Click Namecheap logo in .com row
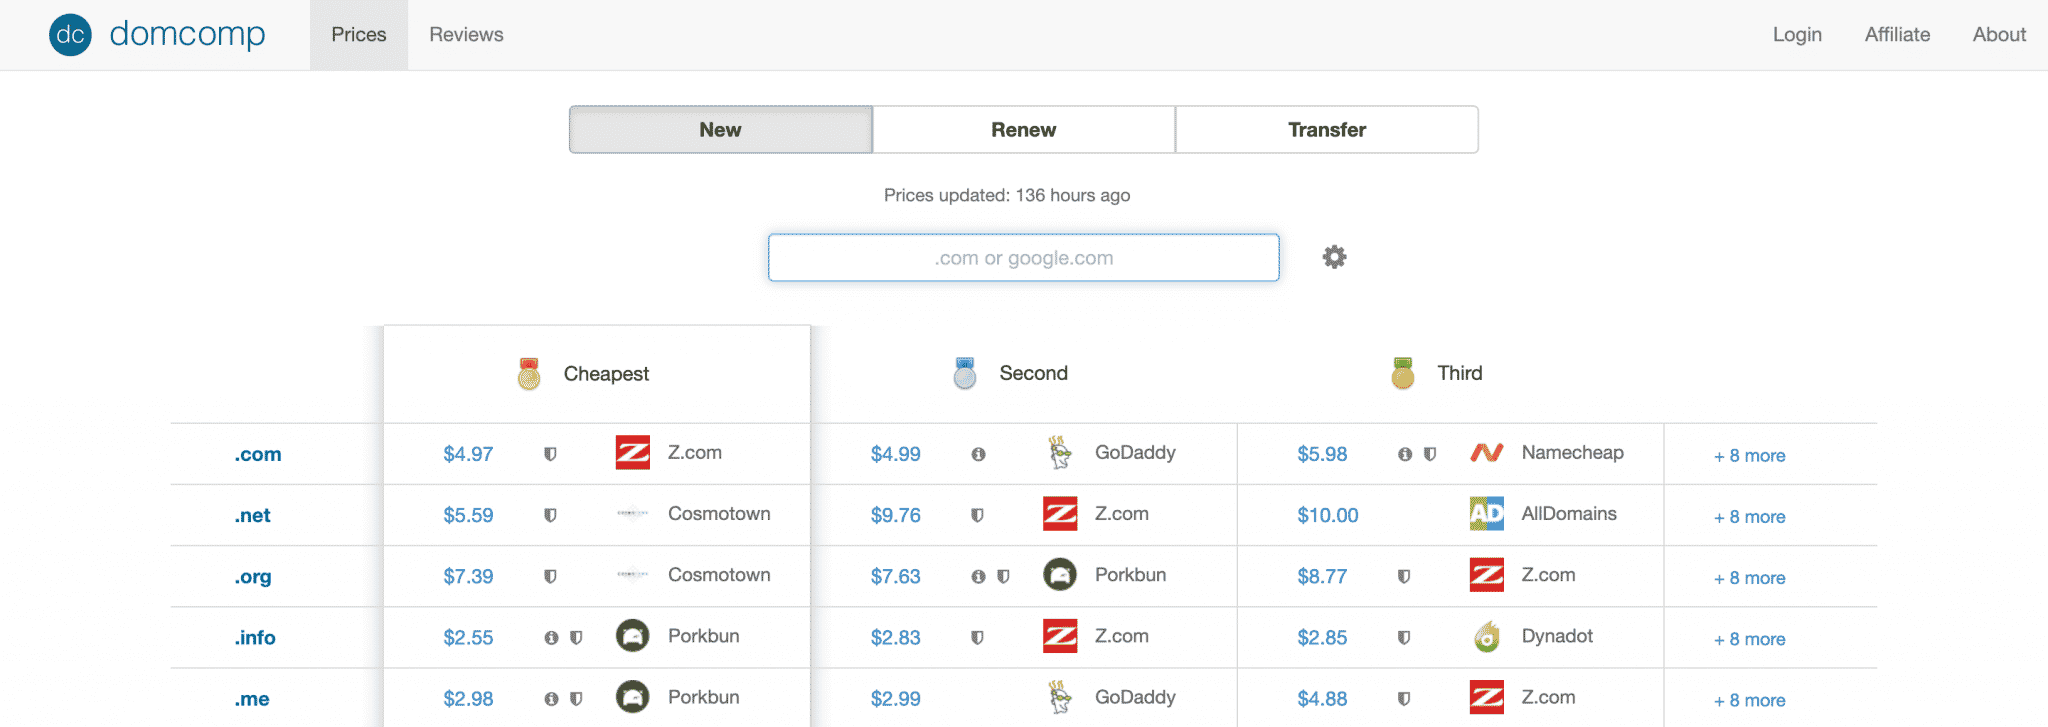This screenshot has width=2048, height=727. [1487, 453]
